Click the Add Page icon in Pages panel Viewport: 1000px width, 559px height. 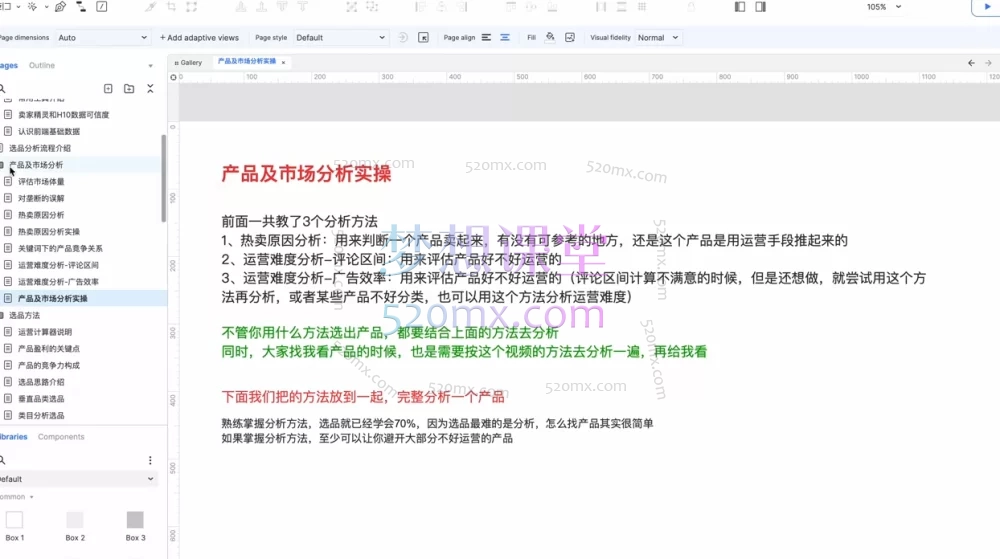click(x=109, y=89)
